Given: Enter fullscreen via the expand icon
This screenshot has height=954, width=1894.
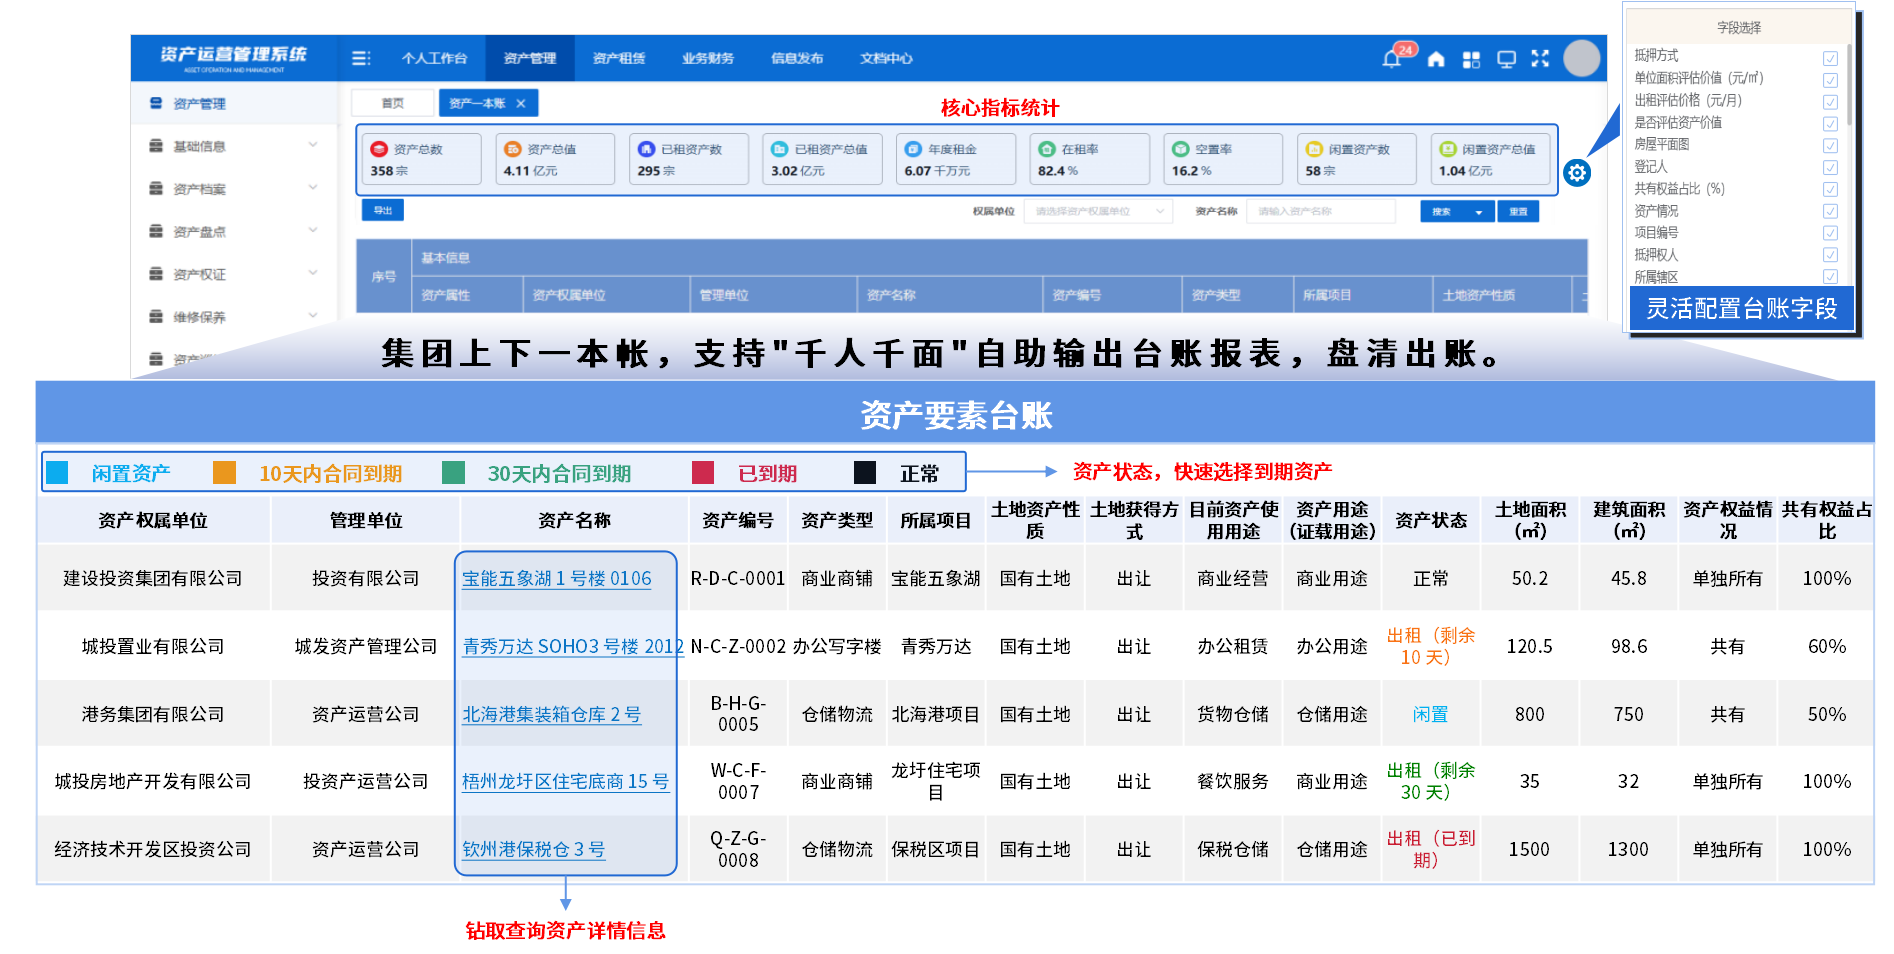Looking at the screenshot, I should (1540, 59).
